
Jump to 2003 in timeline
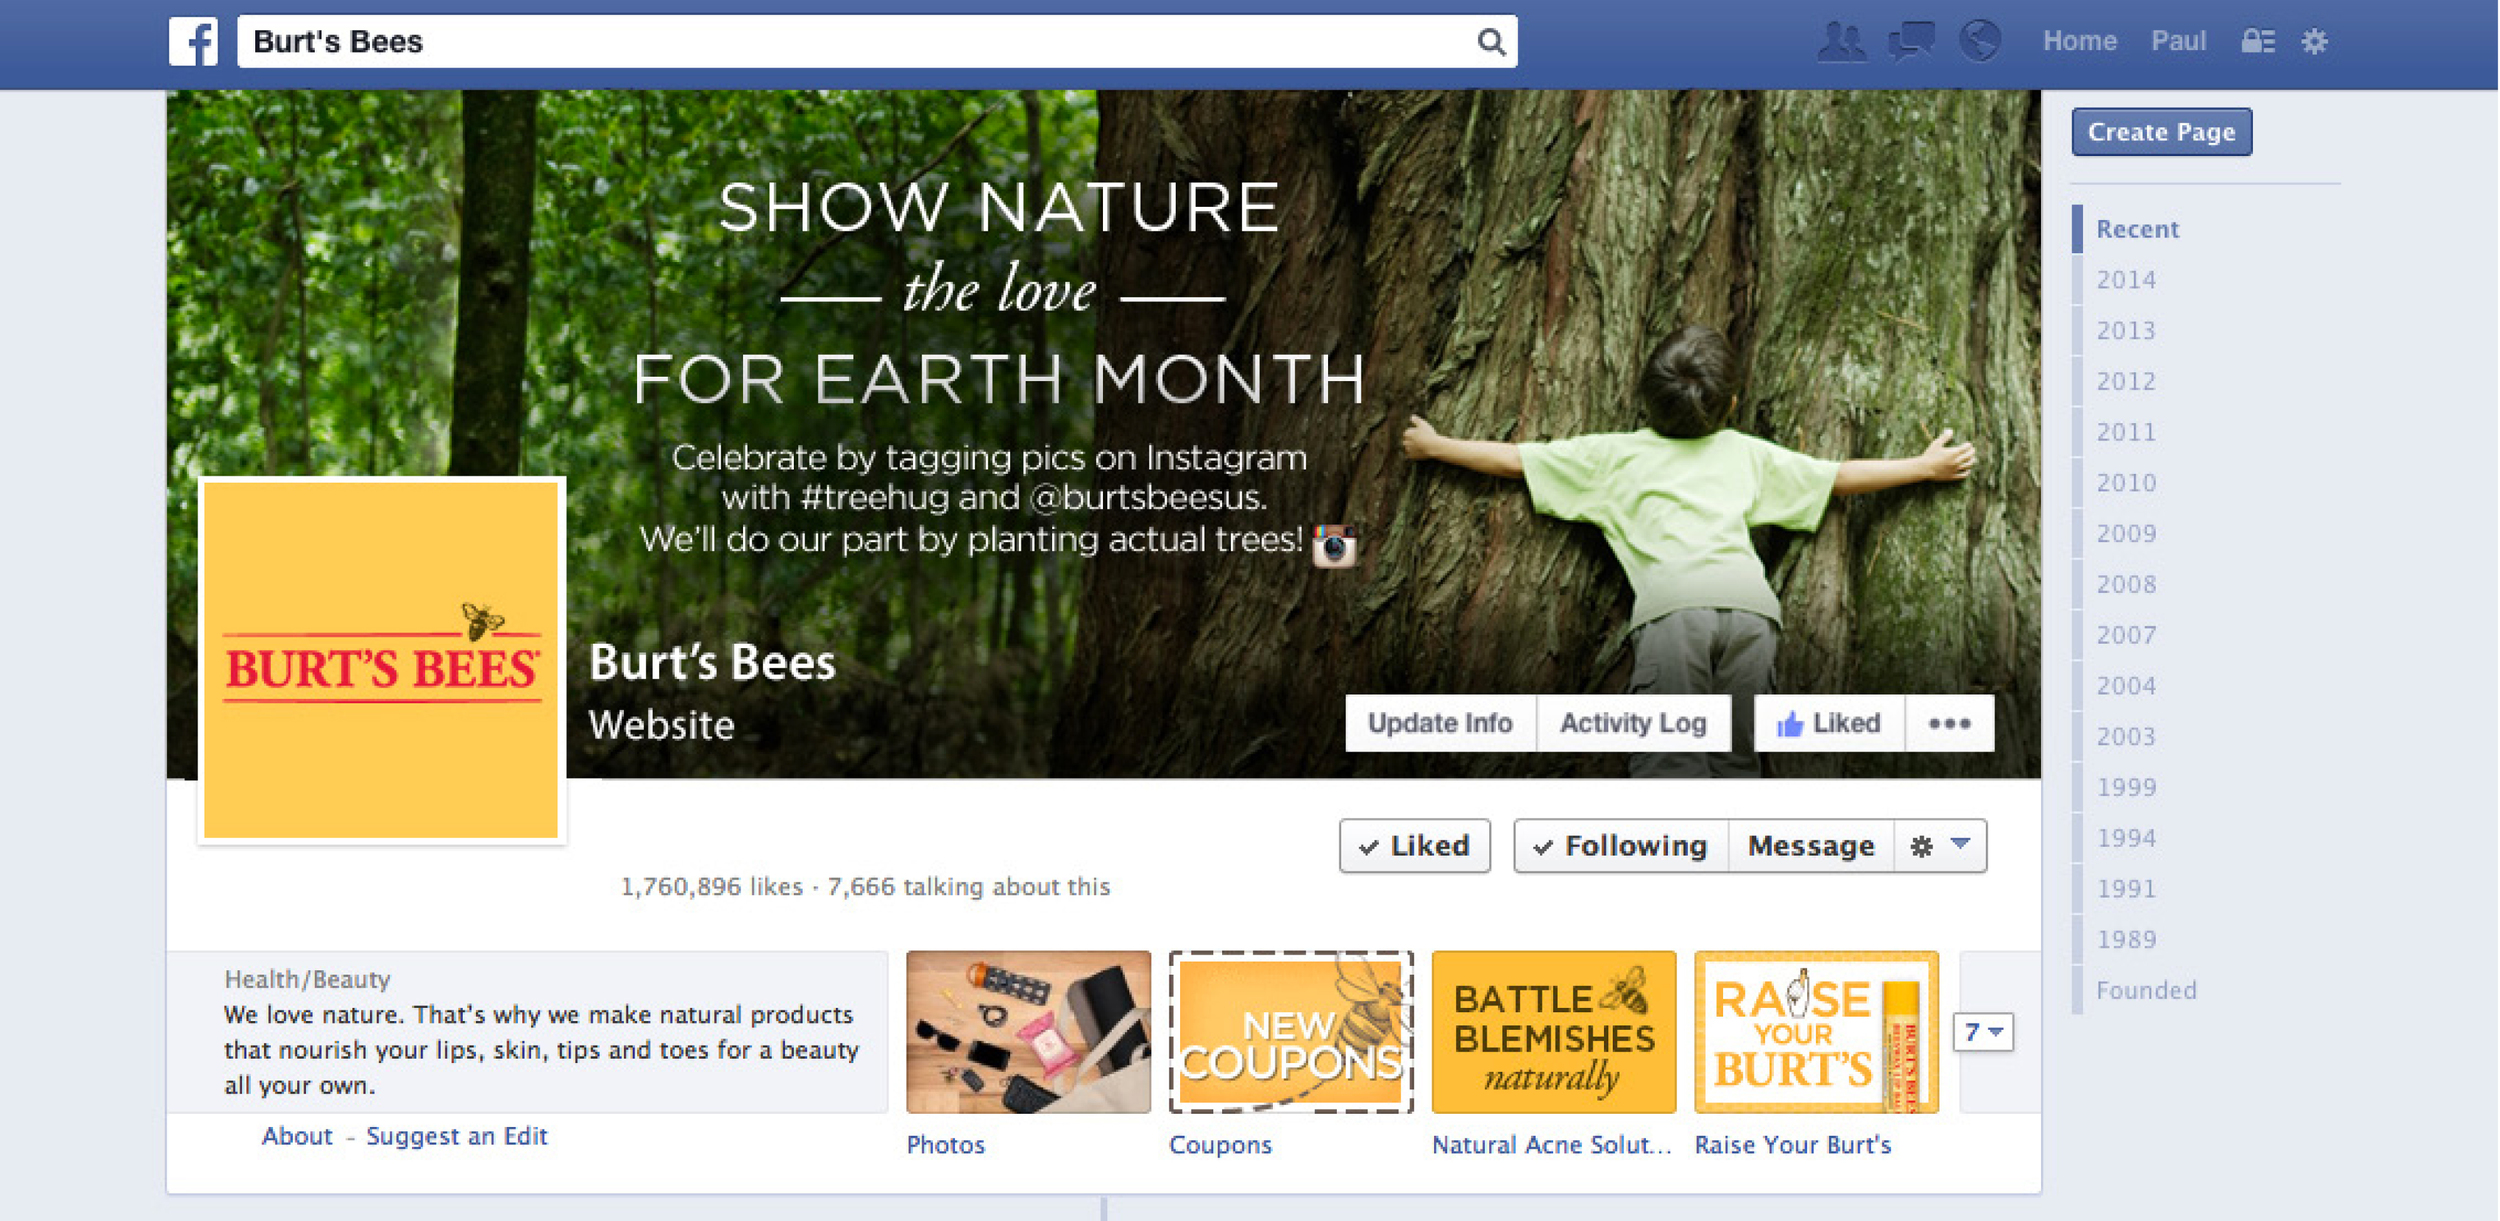click(2126, 737)
